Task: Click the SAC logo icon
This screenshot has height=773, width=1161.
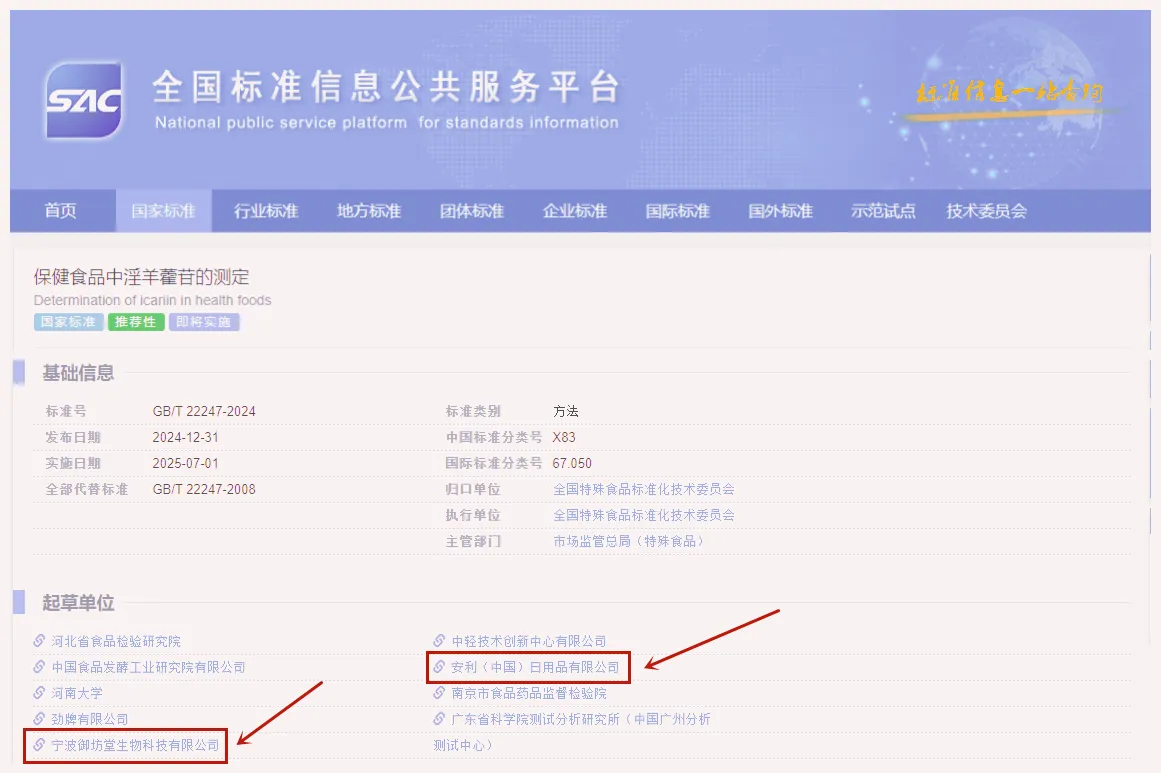Action: pyautogui.click(x=84, y=100)
